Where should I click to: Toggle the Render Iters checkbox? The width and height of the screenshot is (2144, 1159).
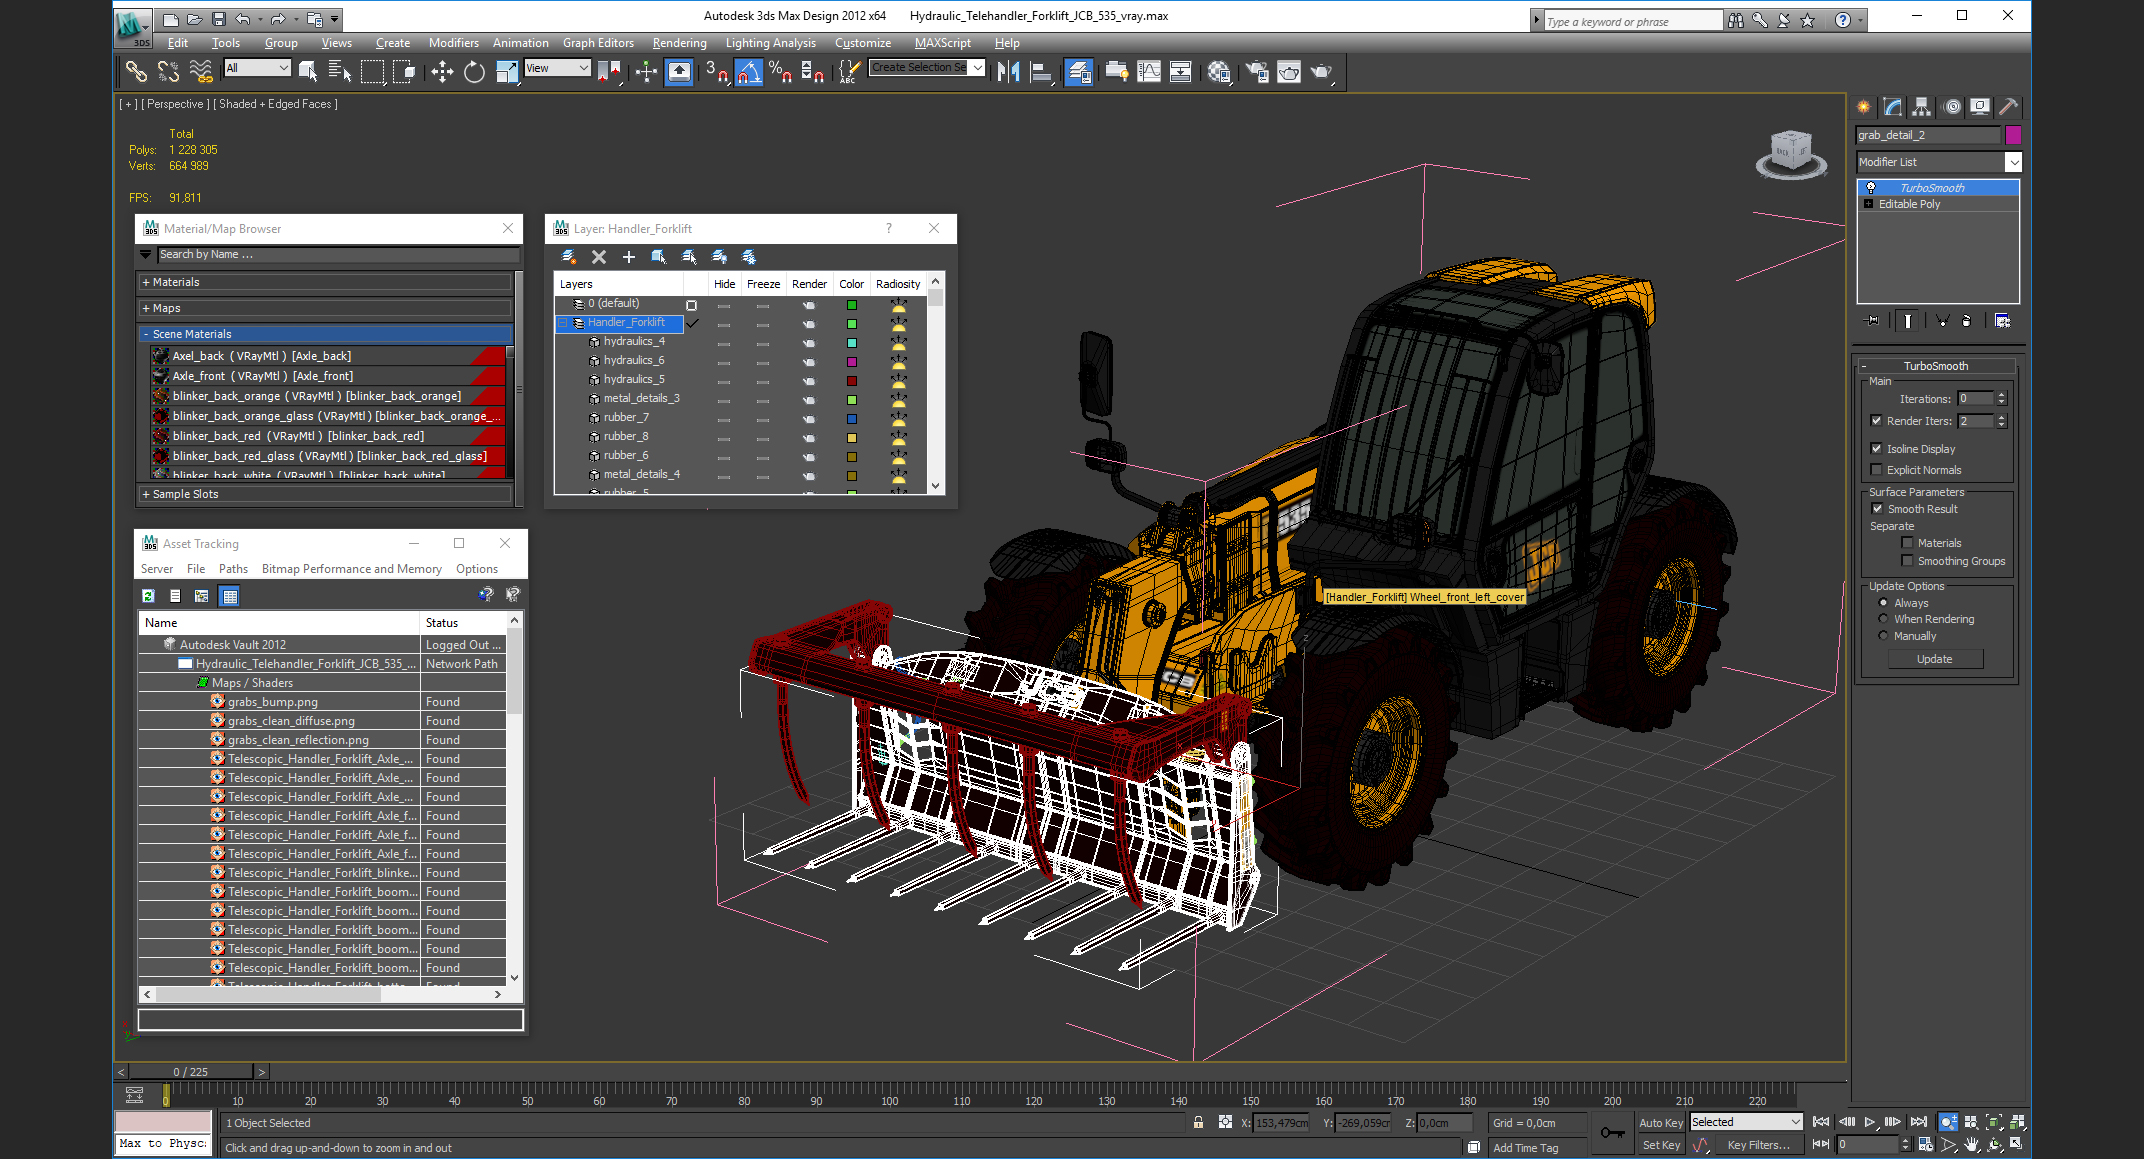coord(1876,421)
